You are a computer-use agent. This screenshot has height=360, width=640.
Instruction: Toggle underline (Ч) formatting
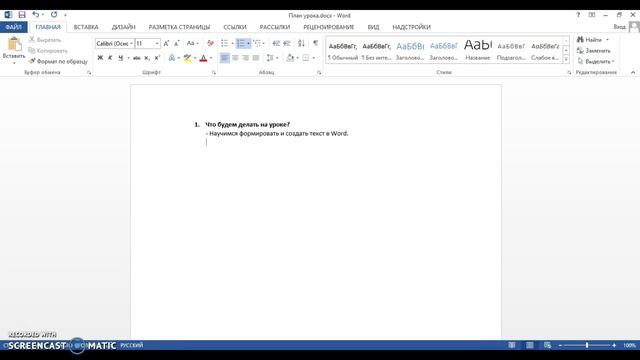click(120, 58)
